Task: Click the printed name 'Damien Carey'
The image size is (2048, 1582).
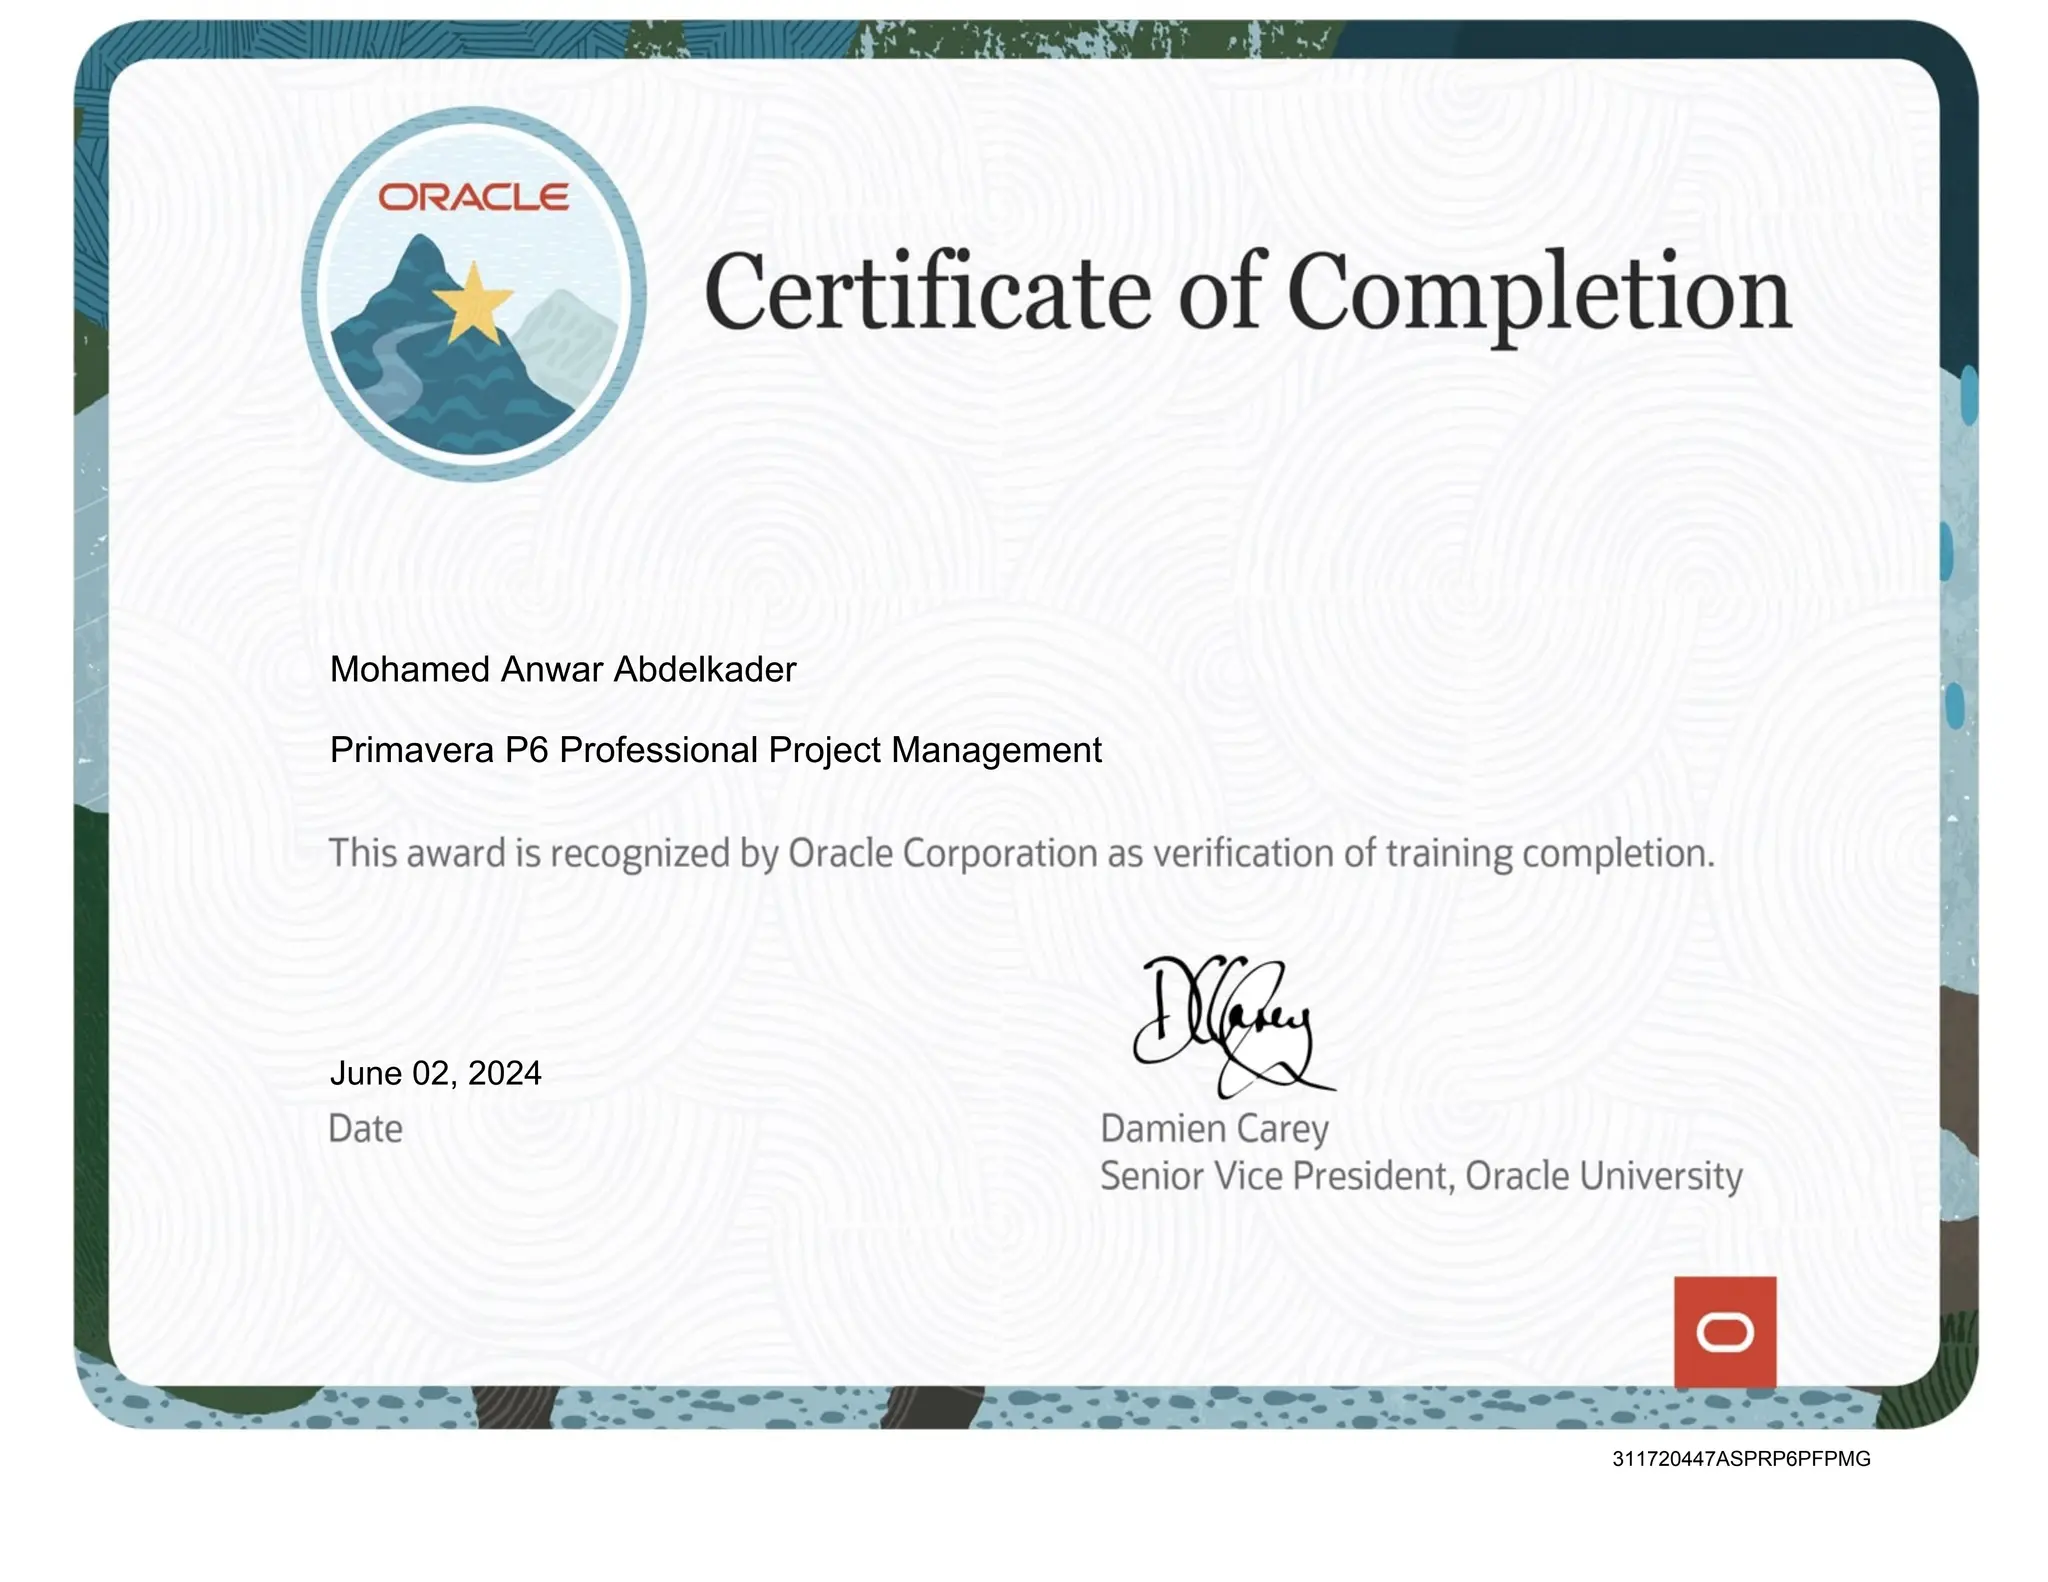Action: (1215, 1129)
